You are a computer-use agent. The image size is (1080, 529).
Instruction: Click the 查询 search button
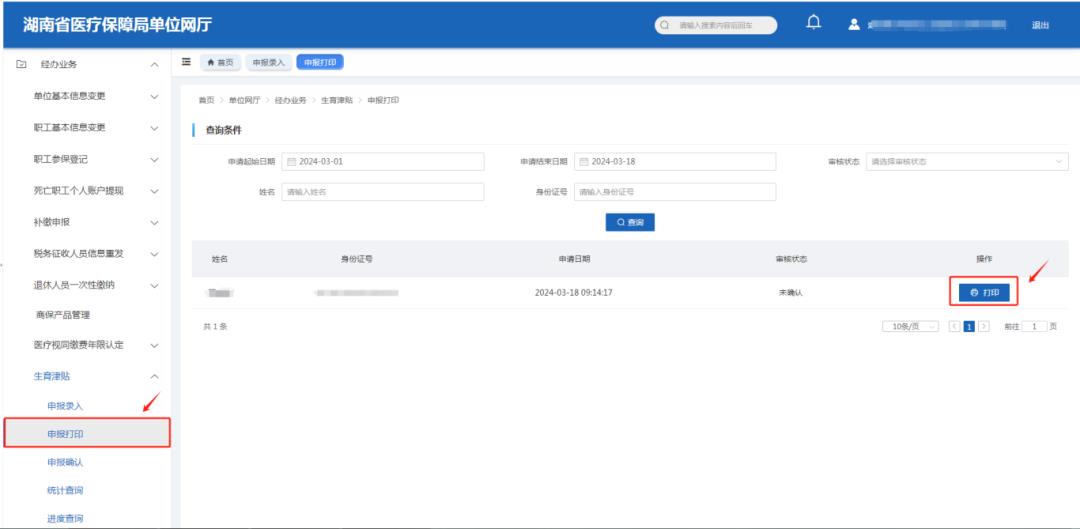(630, 222)
